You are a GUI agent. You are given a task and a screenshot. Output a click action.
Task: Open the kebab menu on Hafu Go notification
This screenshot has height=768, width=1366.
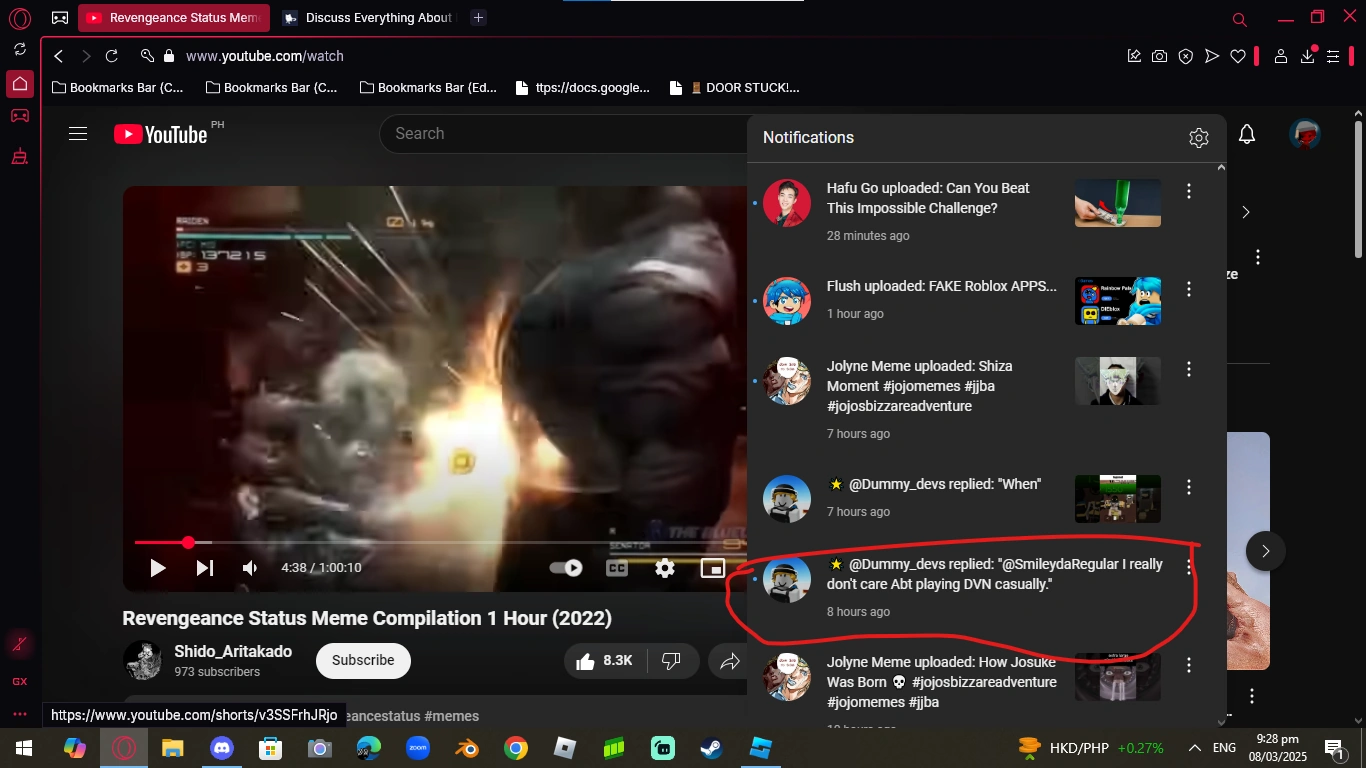pos(1189,191)
